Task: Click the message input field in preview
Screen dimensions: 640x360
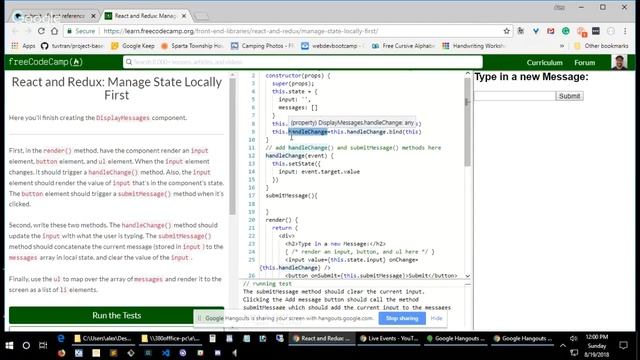Action: click(x=515, y=96)
